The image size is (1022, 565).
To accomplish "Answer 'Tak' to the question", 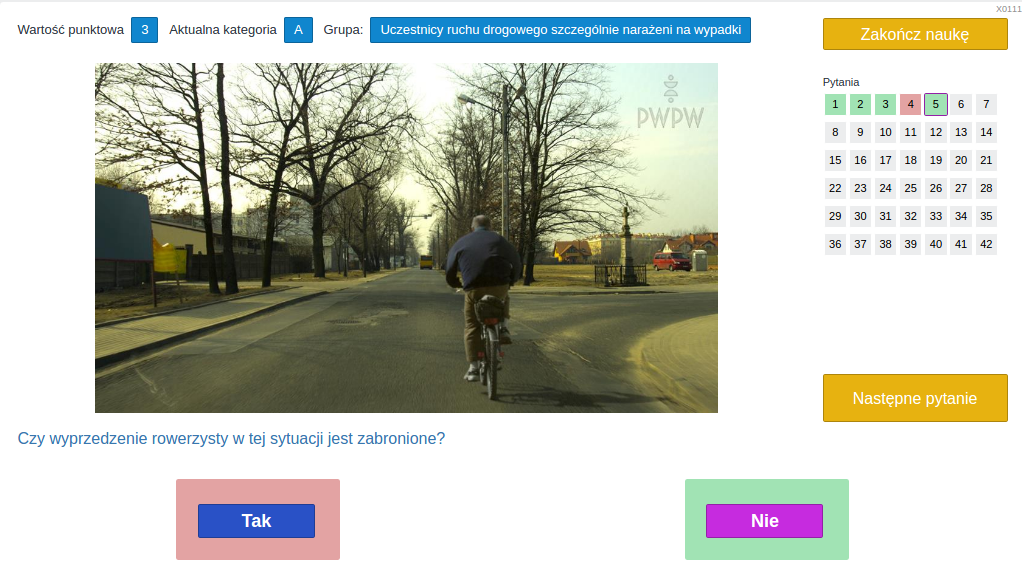I will [x=256, y=521].
